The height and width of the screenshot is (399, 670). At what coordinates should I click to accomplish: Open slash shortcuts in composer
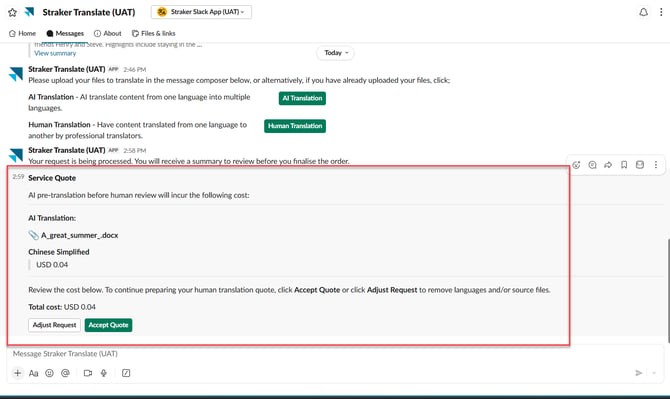coord(126,373)
